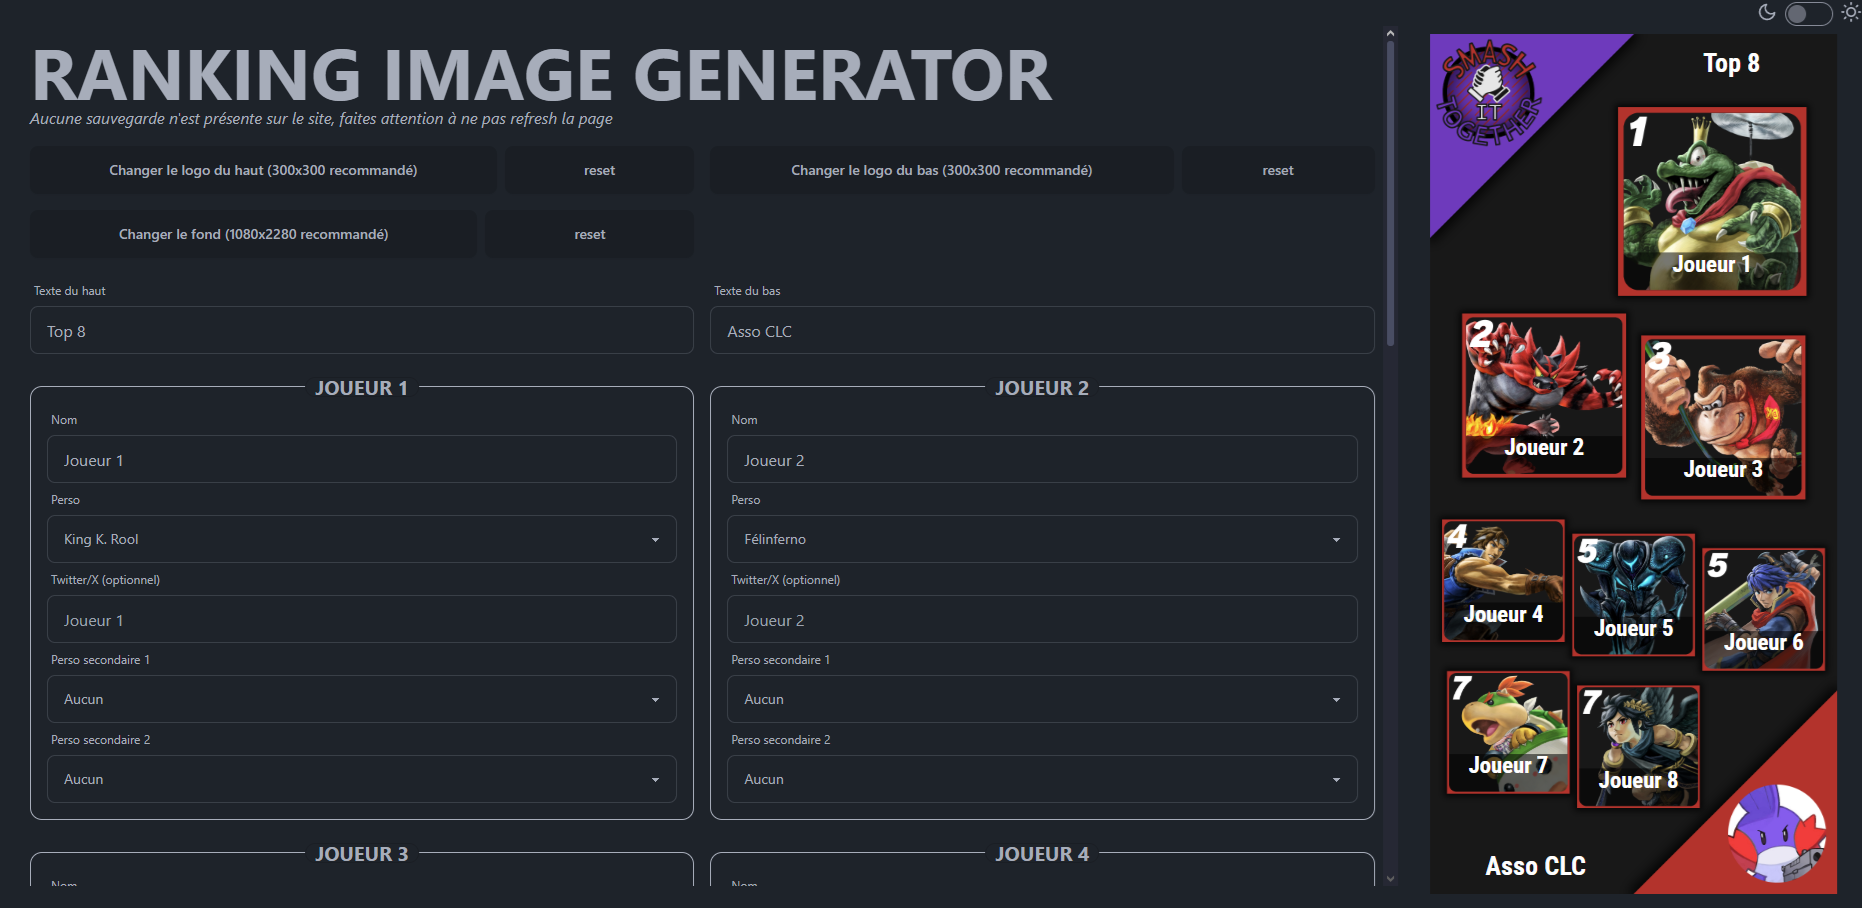The height and width of the screenshot is (908, 1862).
Task: Select the Incineroar Joueur 2 card
Action: (1543, 396)
